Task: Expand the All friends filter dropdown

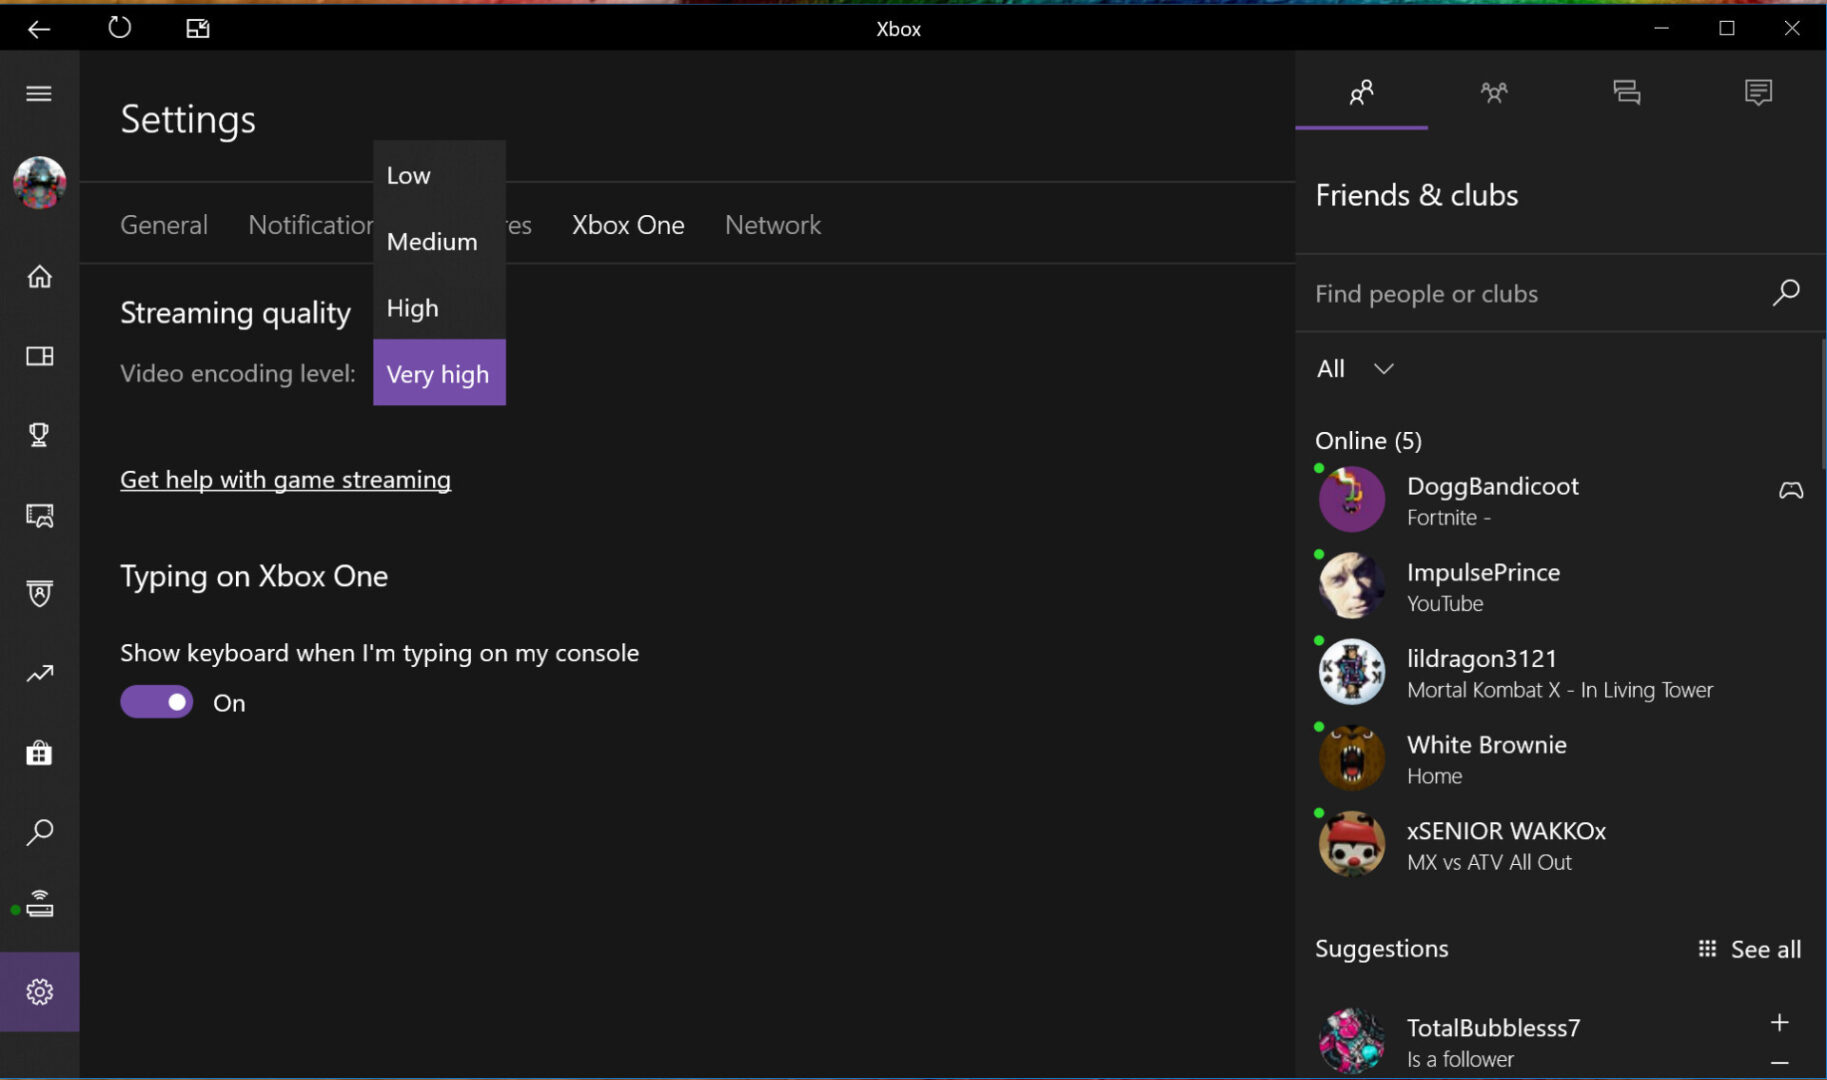Action: (1384, 369)
